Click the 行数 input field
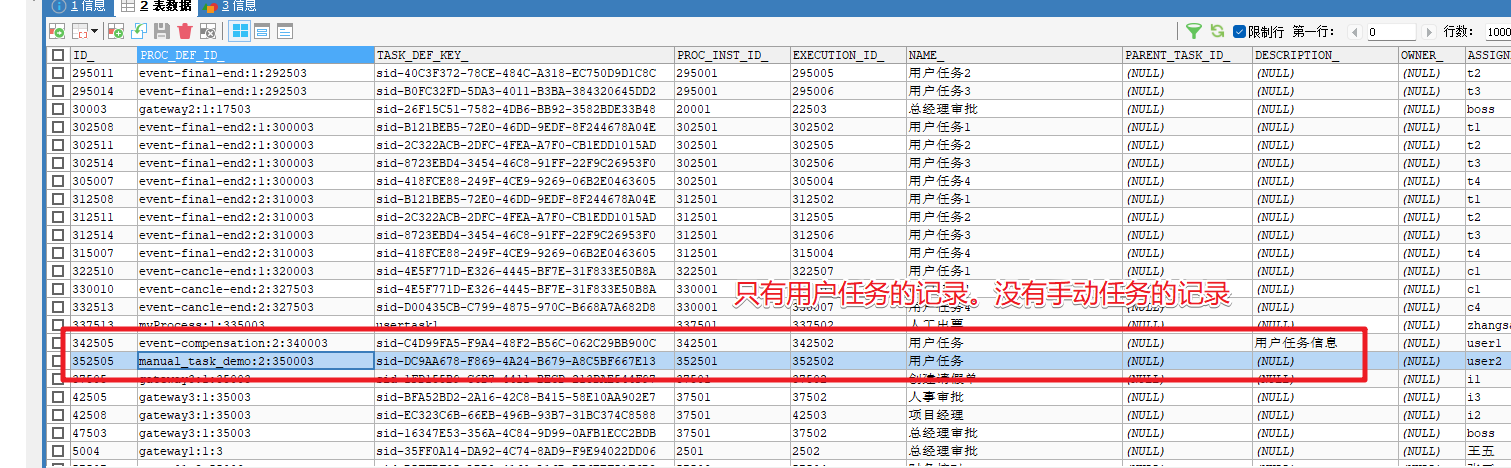This screenshot has width=1511, height=468. click(1497, 32)
